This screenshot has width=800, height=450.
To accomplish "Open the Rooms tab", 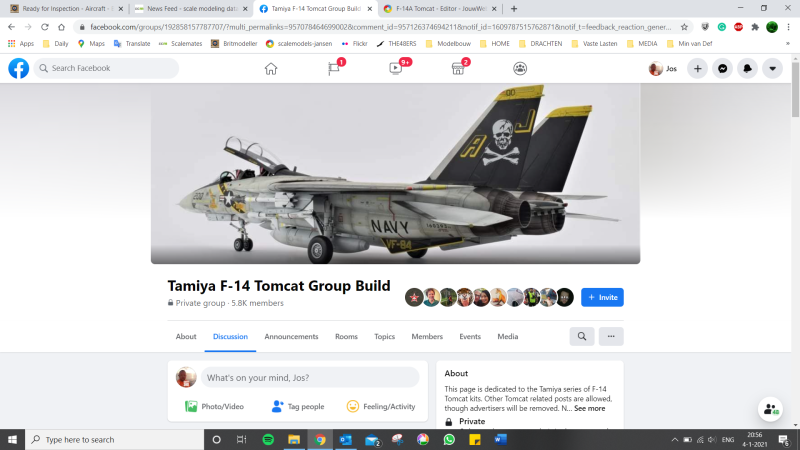I will coord(346,336).
